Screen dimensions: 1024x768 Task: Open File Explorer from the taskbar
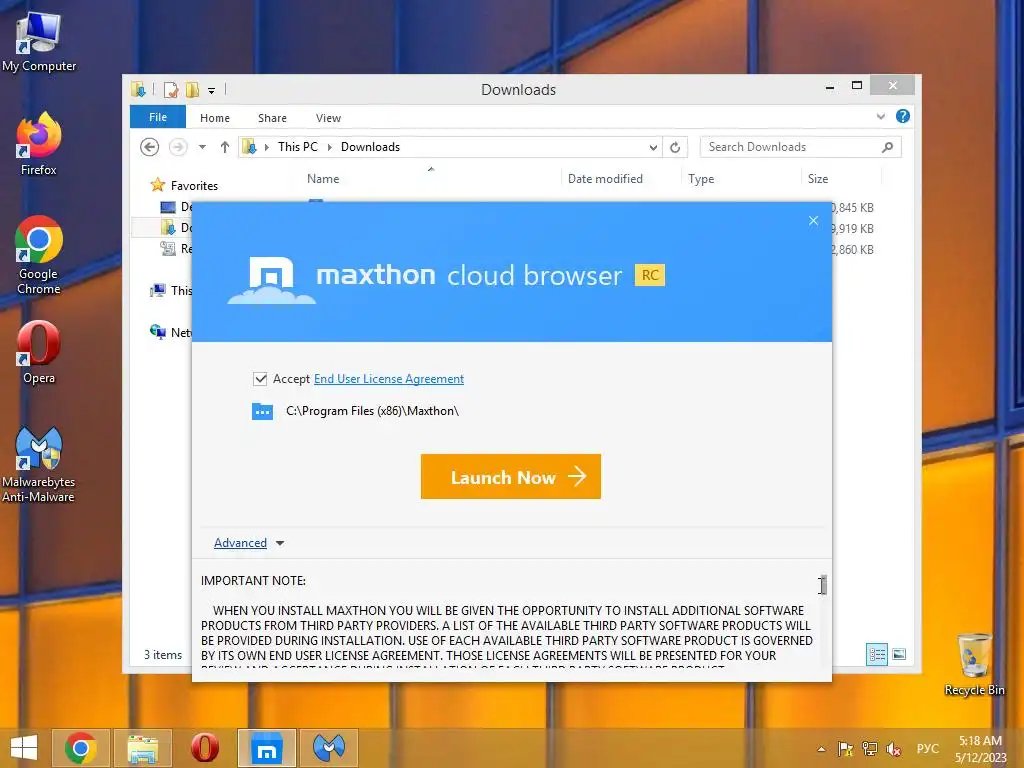(x=143, y=748)
